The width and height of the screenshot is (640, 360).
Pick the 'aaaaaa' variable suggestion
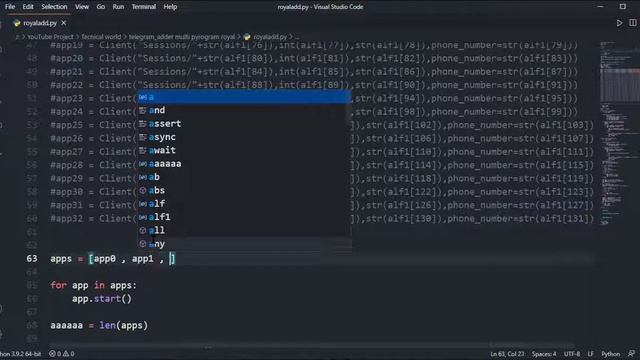coord(244,164)
